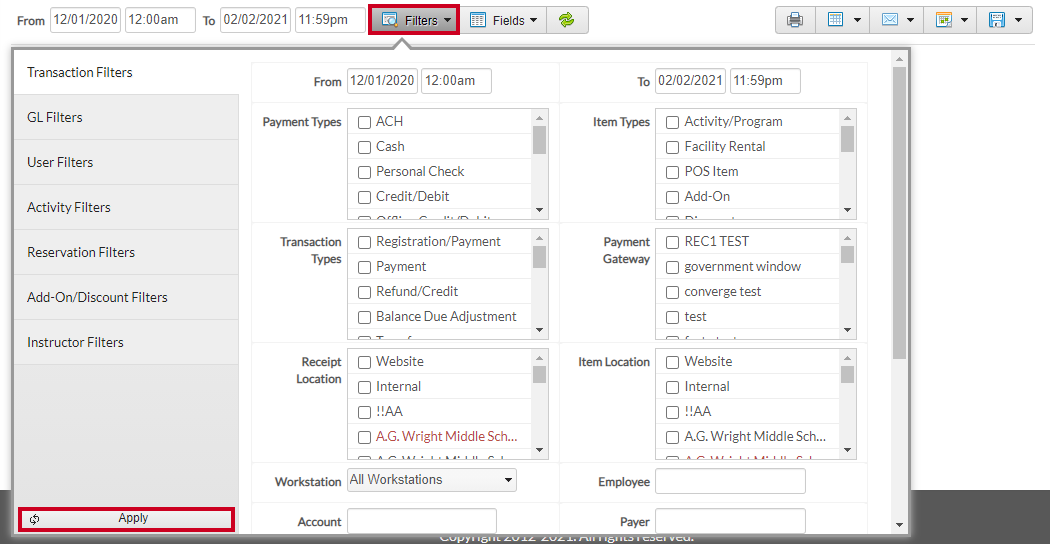This screenshot has height=544, width=1050.
Task: Click the green refresh arrows icon
Action: (567, 20)
